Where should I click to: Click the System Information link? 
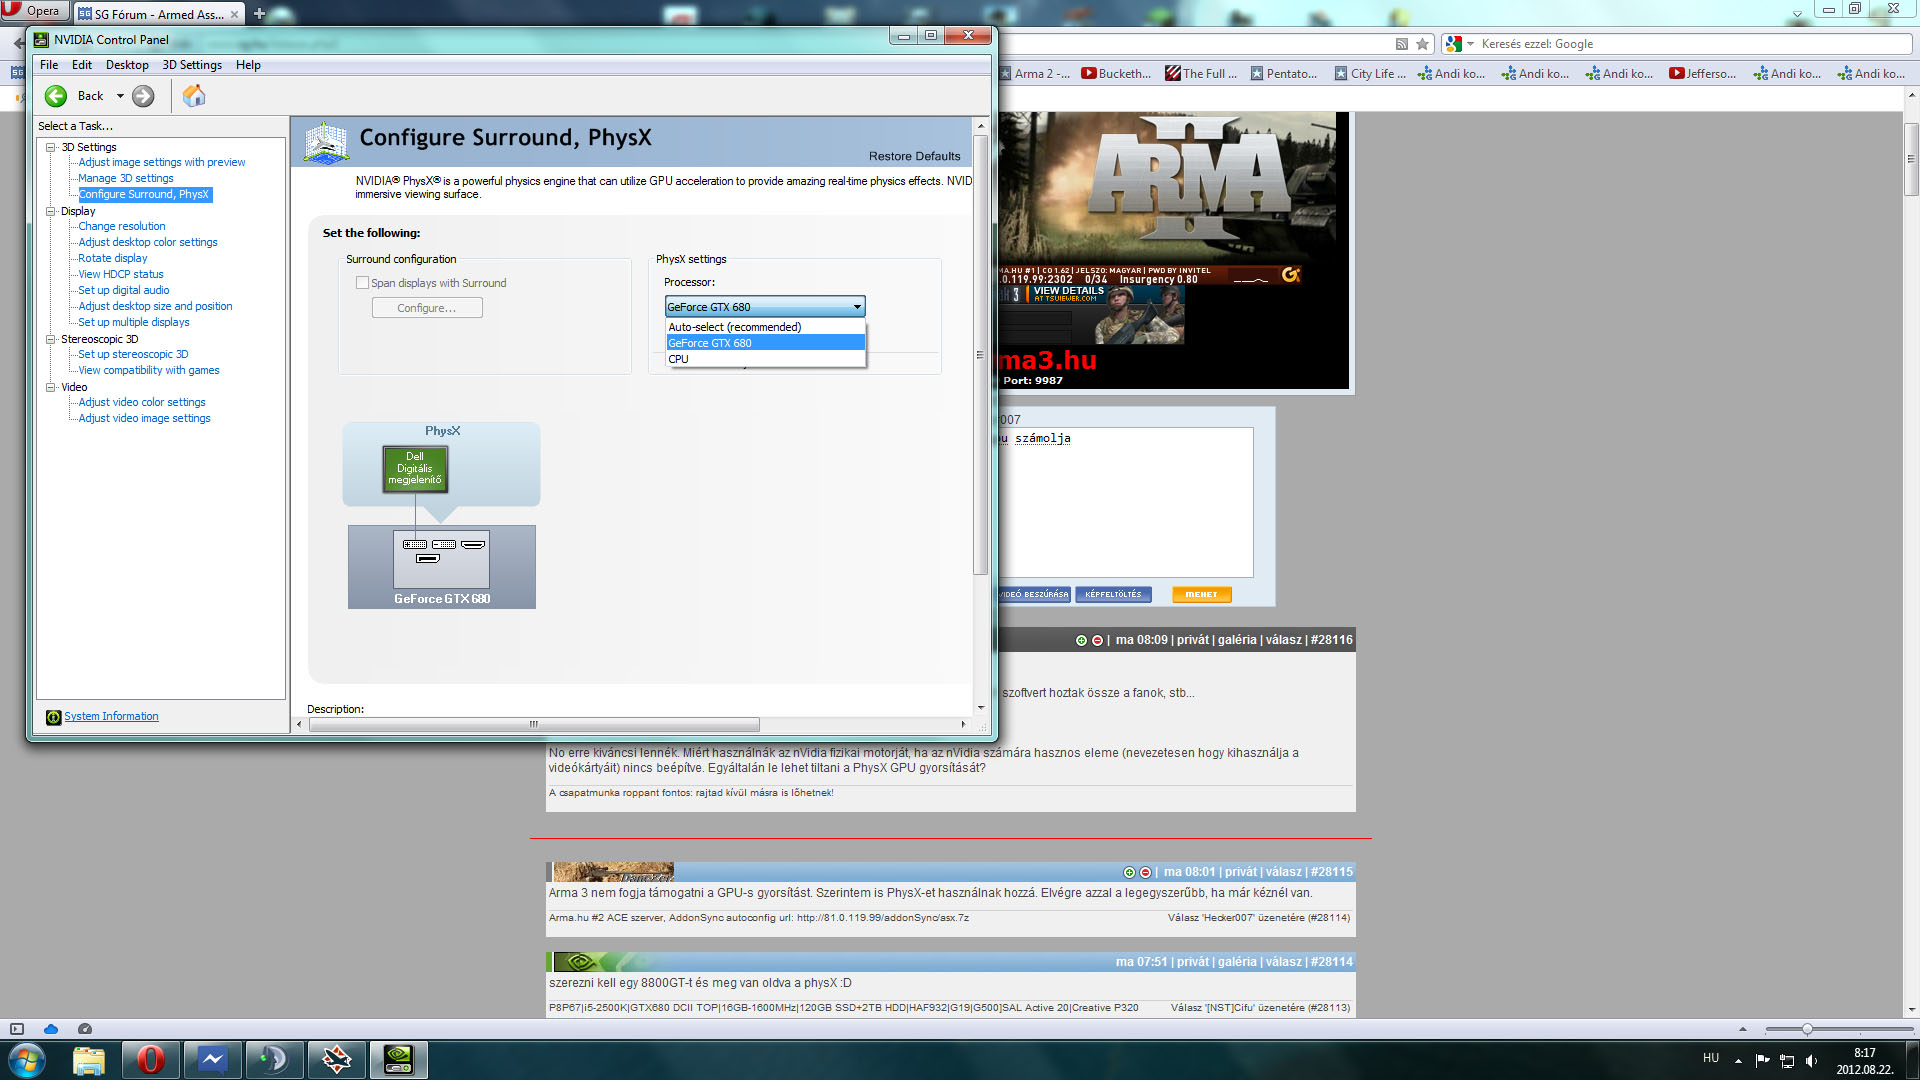(x=111, y=716)
